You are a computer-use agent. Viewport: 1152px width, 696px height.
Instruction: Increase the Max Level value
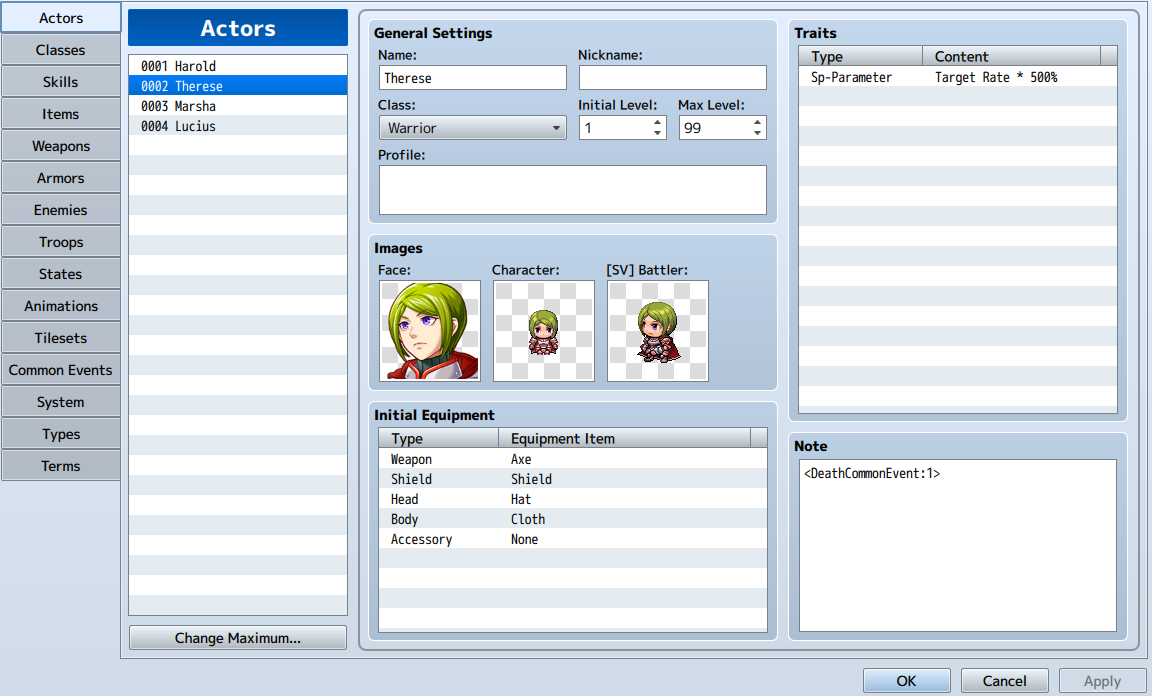click(757, 122)
